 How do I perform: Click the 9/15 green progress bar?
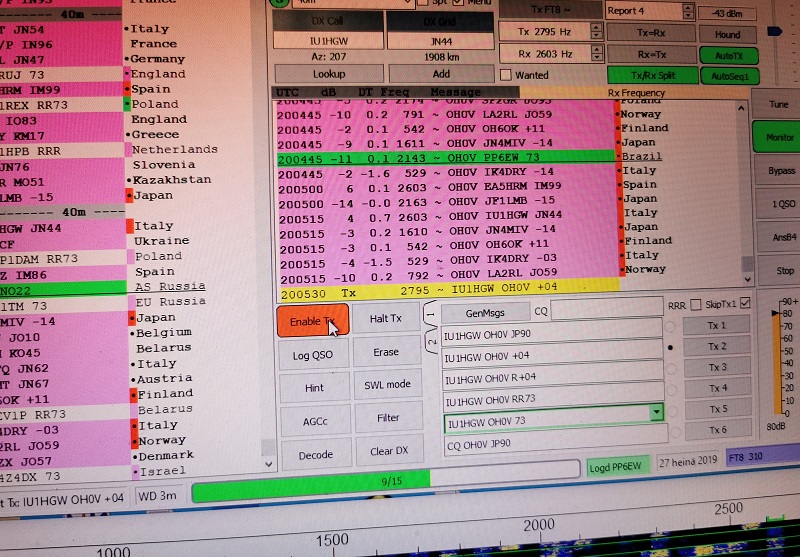386,480
